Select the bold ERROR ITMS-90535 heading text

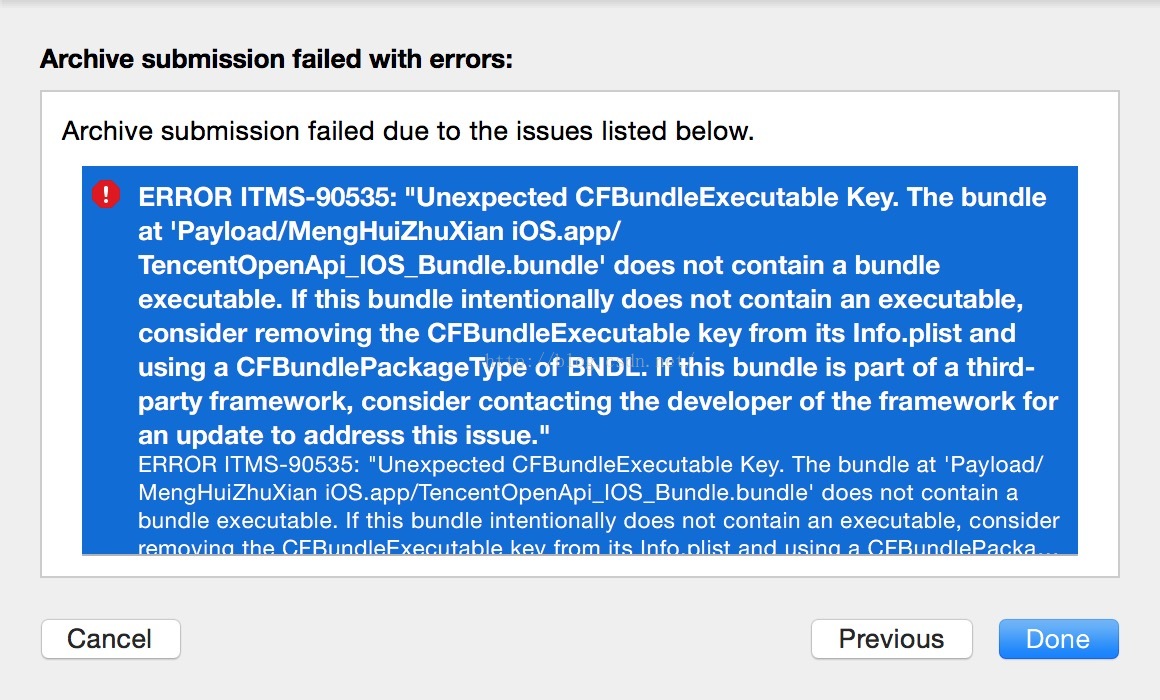[268, 197]
